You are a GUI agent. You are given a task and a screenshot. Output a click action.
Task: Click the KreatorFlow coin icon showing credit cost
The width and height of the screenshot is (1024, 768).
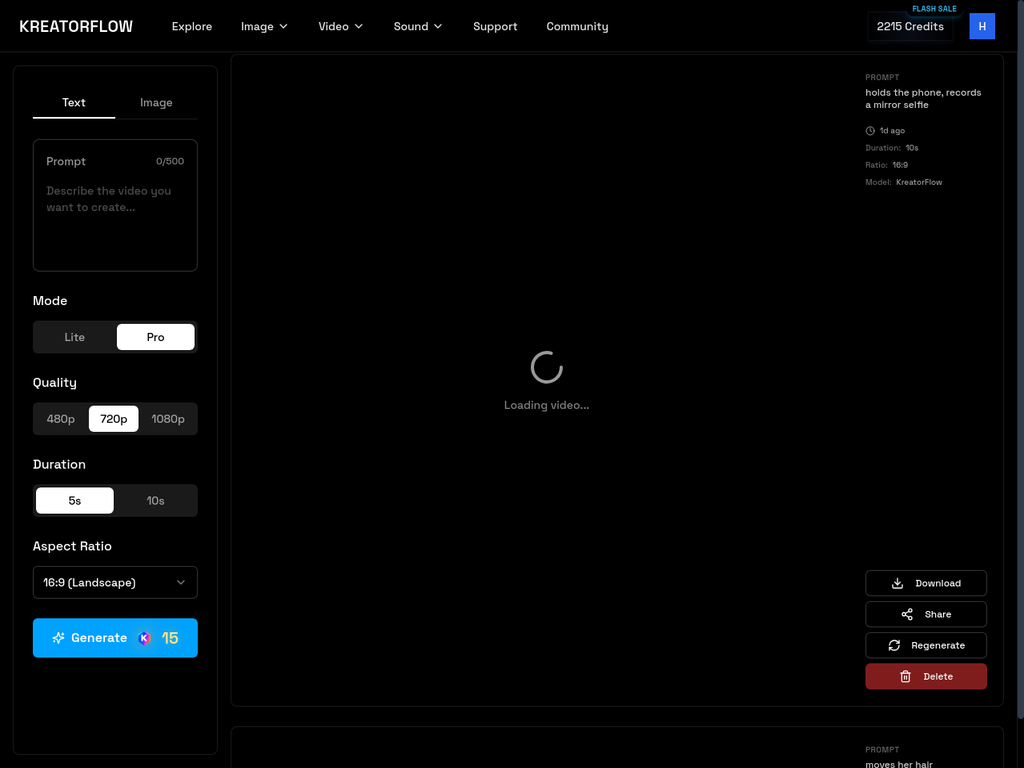[x=145, y=638]
